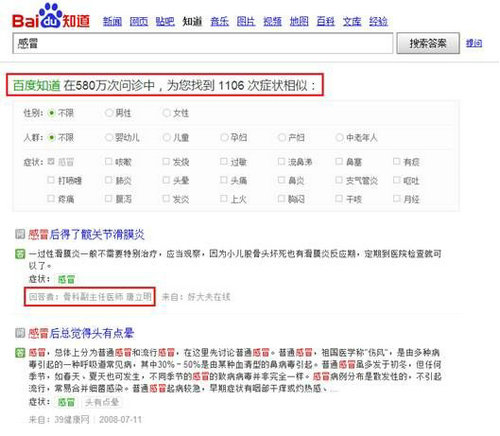
Task: Click the 头有点晕 symptom tag
Action: coord(102,402)
